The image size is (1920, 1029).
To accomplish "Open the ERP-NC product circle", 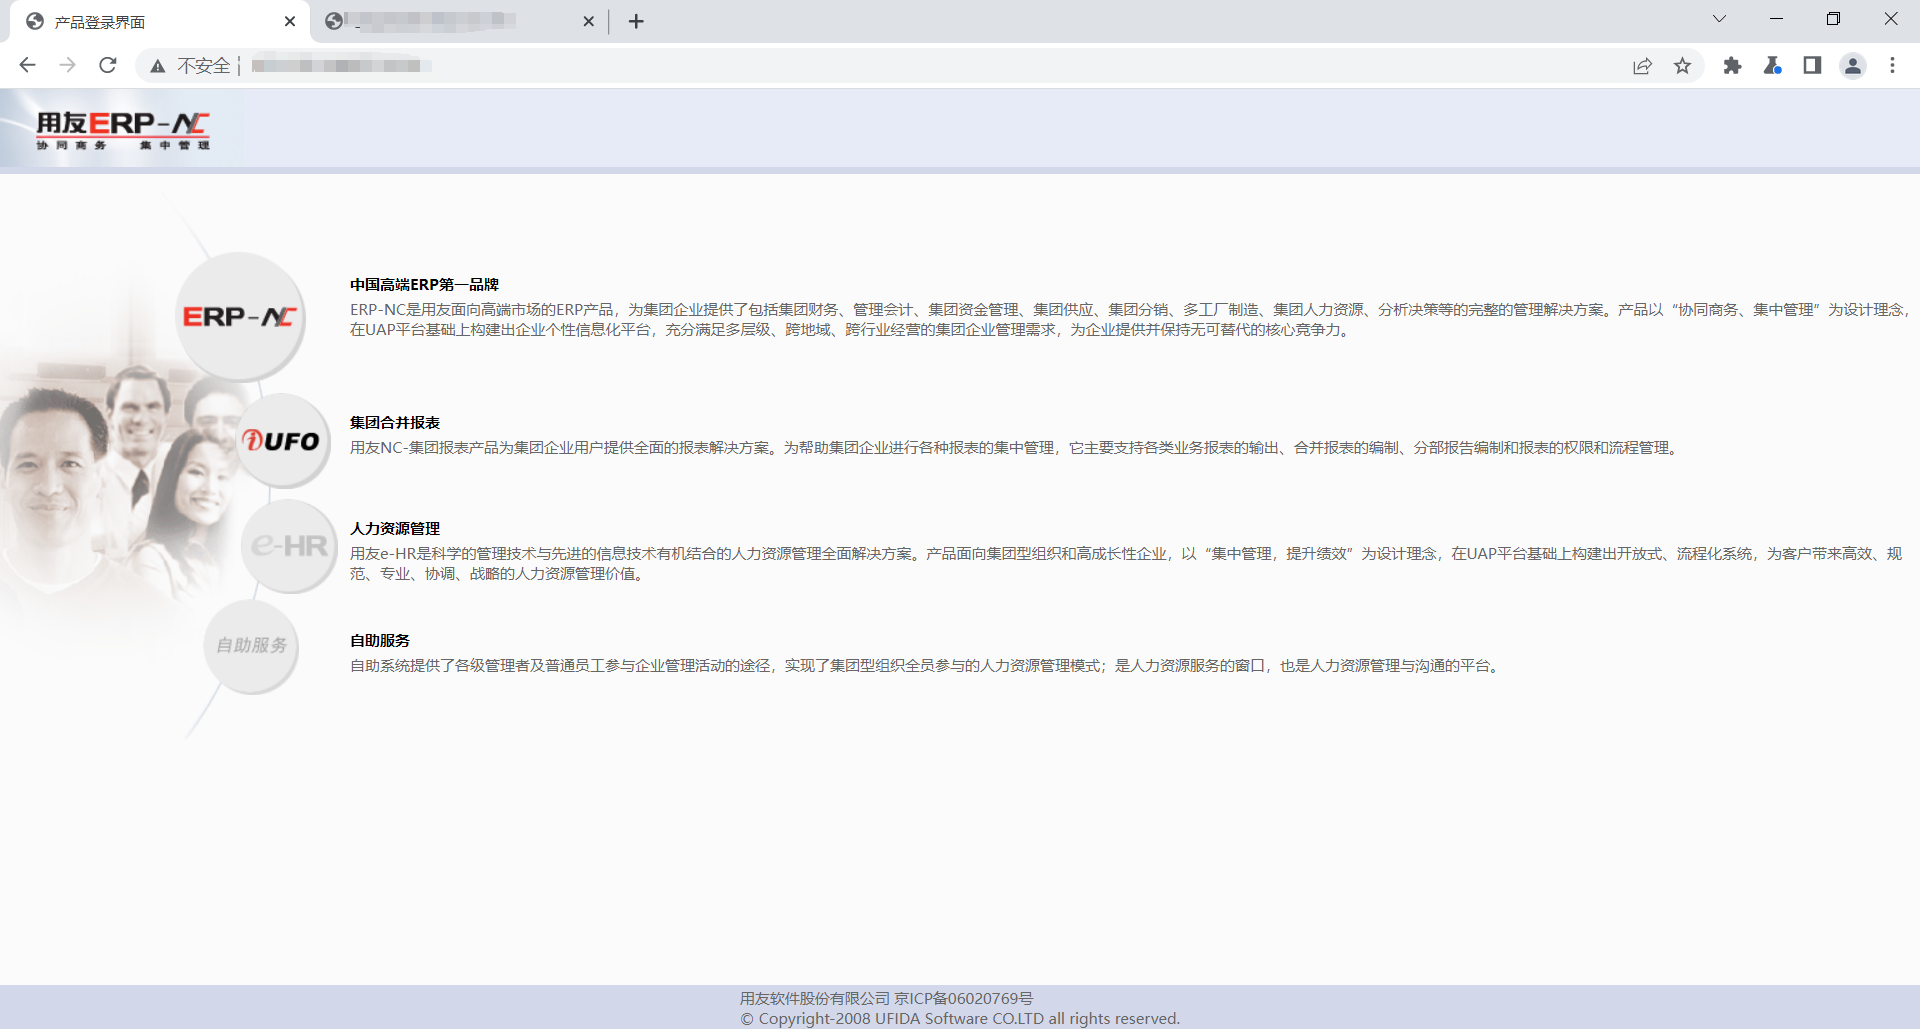I will [240, 317].
